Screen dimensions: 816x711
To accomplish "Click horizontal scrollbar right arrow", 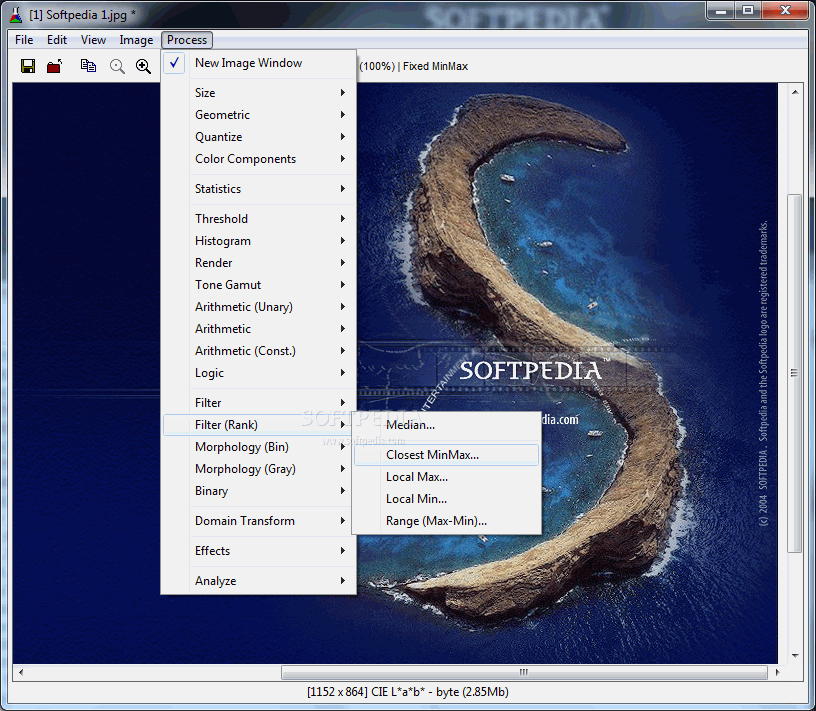I will pyautogui.click(x=777, y=672).
